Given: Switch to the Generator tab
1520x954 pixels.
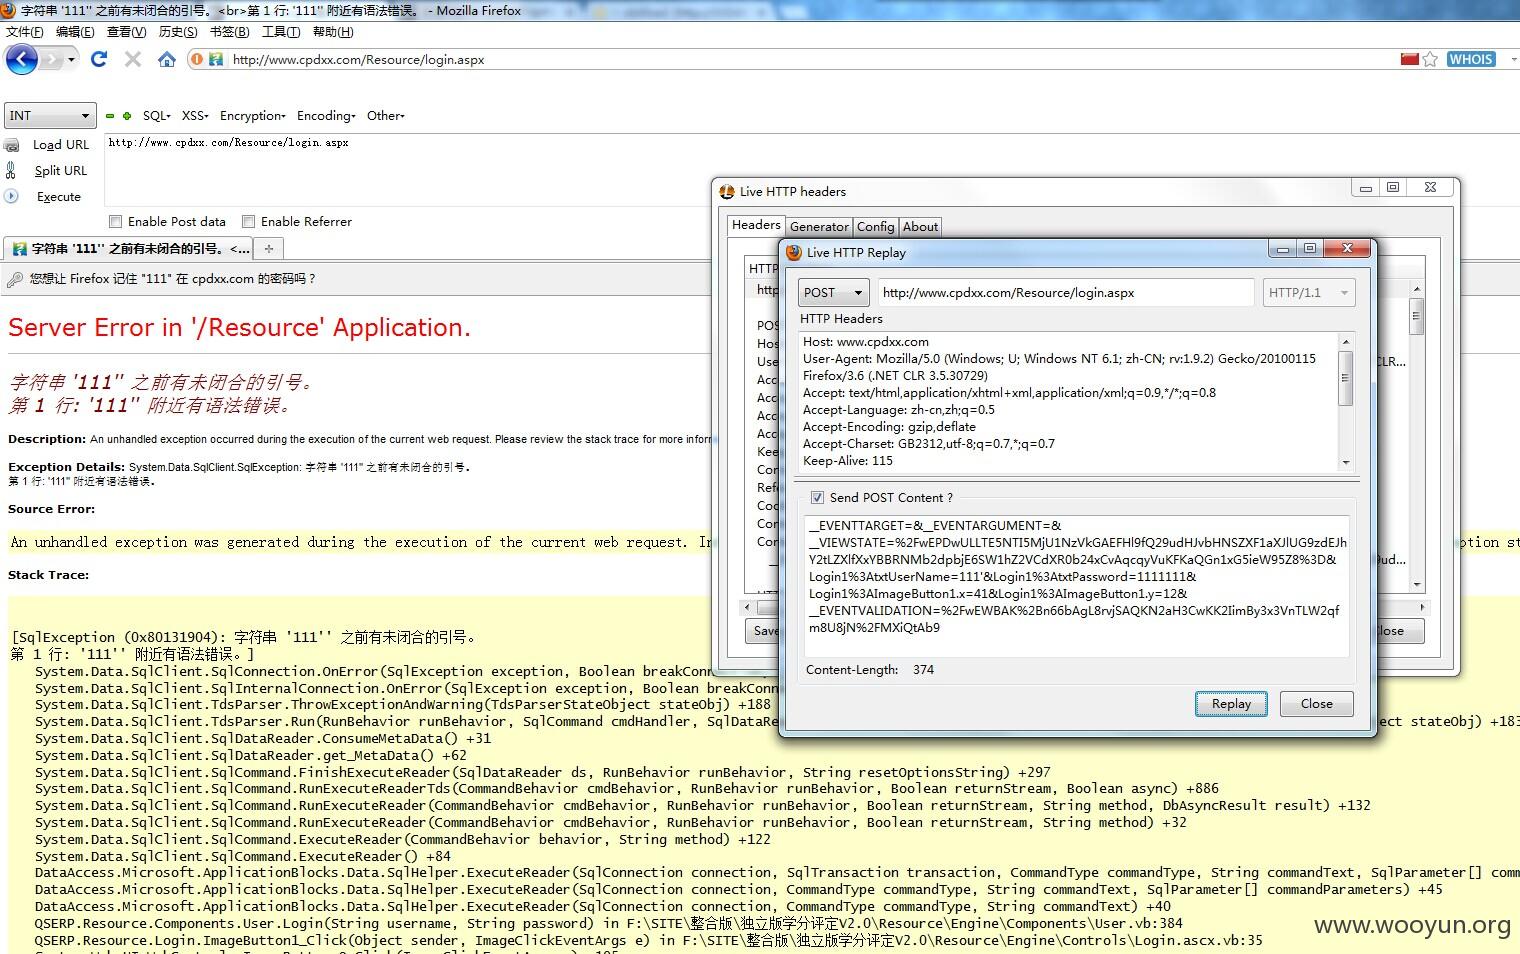Looking at the screenshot, I should [819, 227].
